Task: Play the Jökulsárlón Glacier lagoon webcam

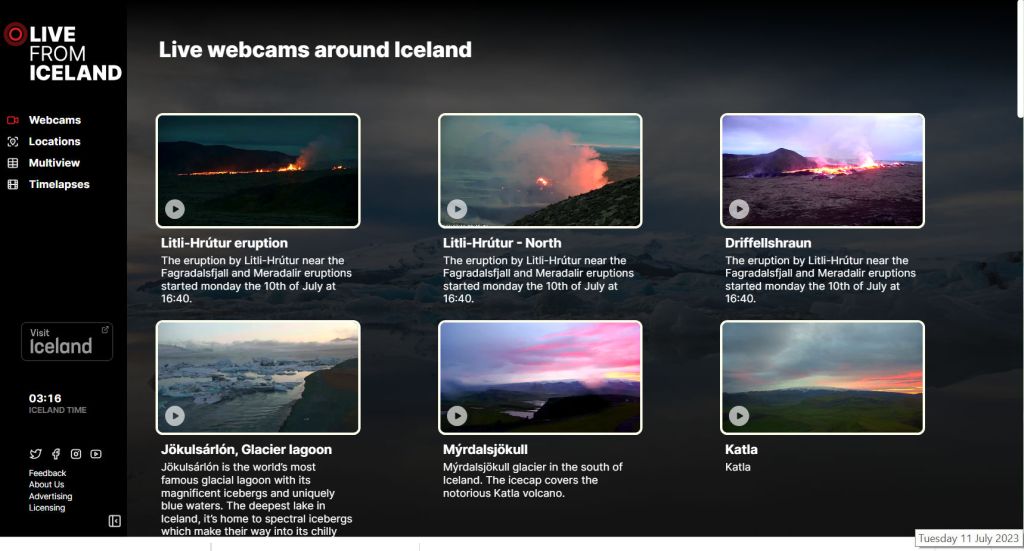Action: click(174, 416)
